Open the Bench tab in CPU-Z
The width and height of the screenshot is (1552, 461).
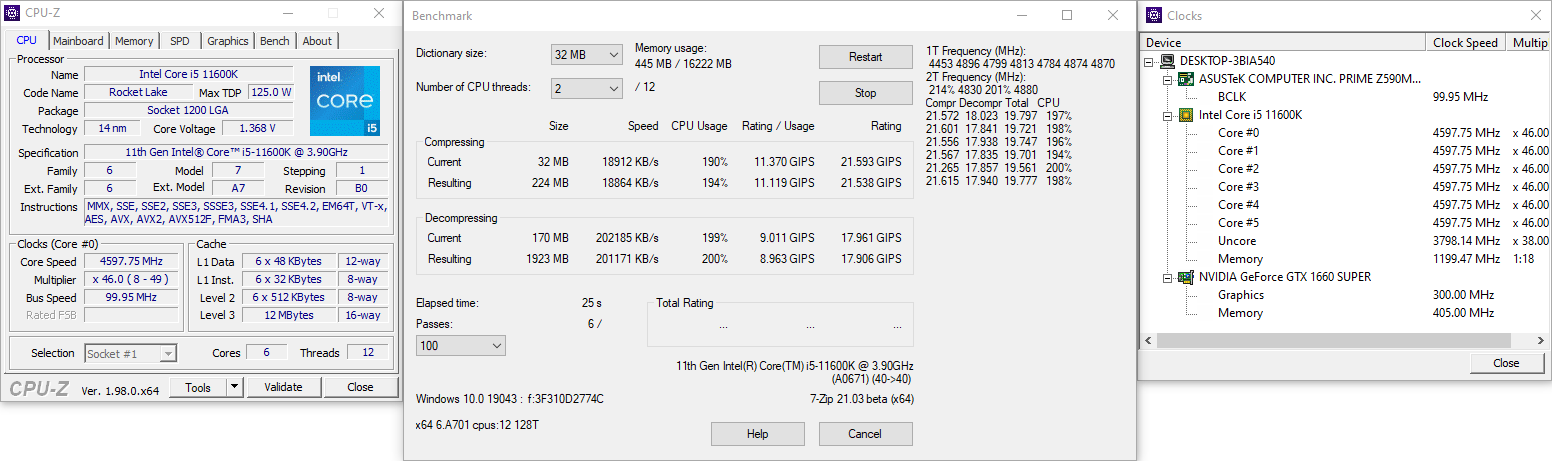tap(274, 41)
